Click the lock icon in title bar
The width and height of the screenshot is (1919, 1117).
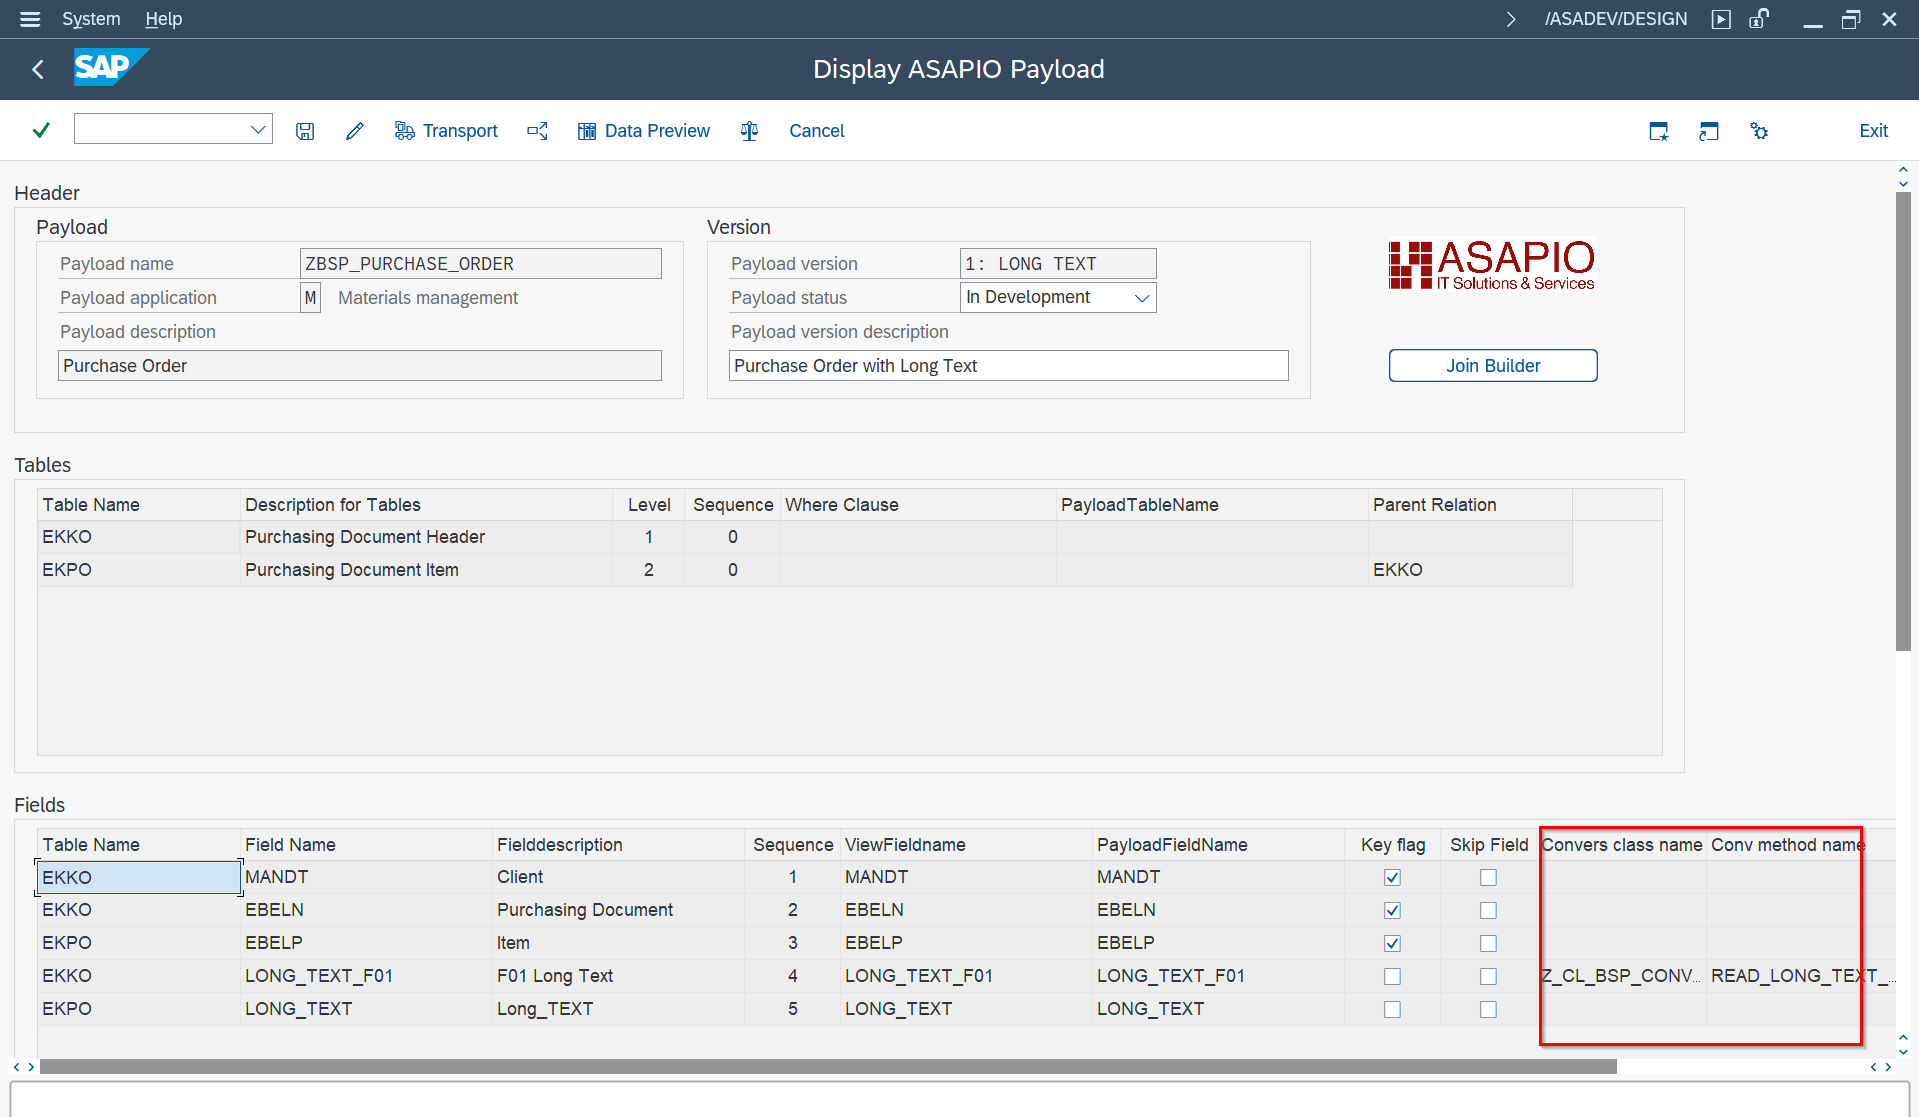[1759, 19]
